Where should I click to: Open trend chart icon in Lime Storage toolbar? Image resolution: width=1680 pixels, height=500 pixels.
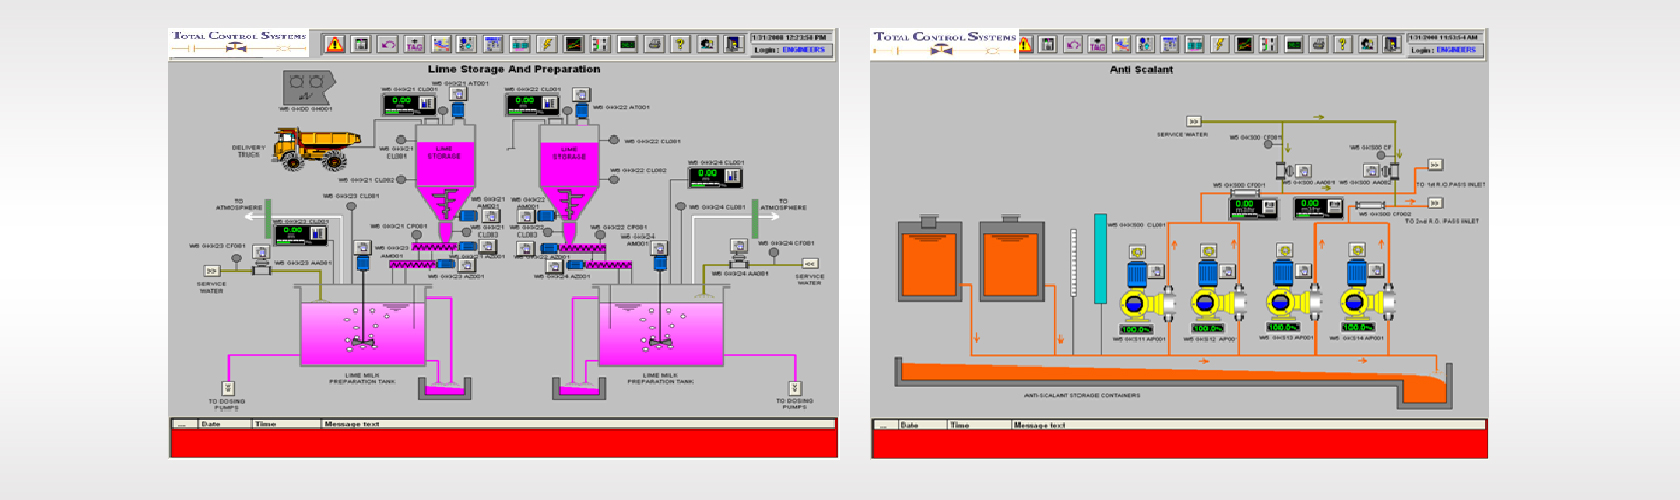[x=573, y=44]
